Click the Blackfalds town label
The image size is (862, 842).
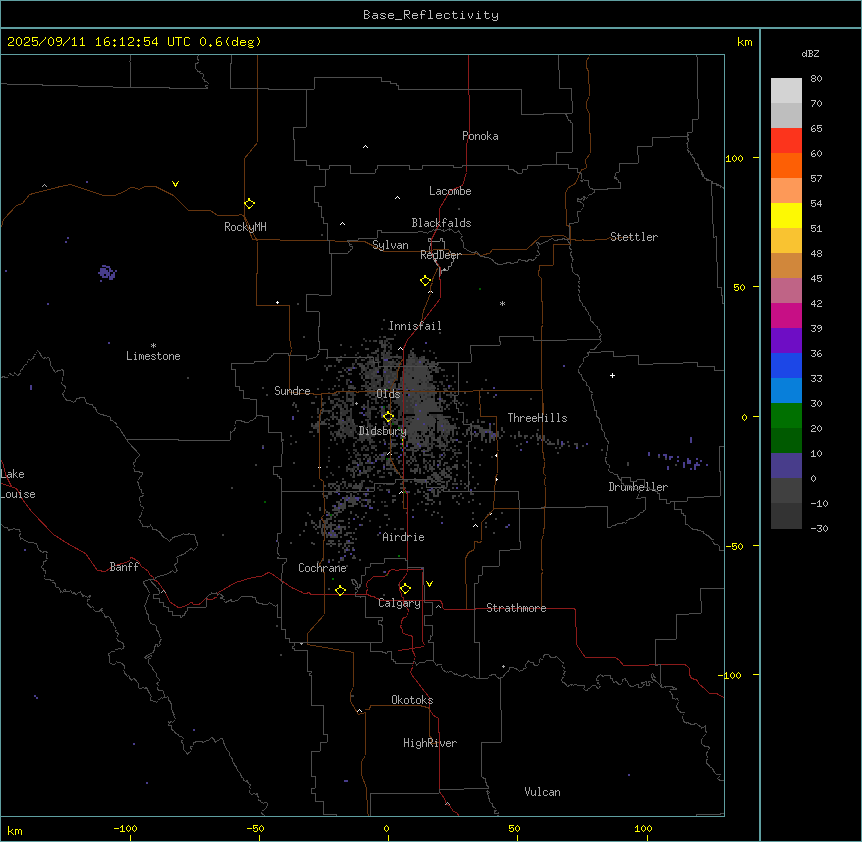pos(441,223)
